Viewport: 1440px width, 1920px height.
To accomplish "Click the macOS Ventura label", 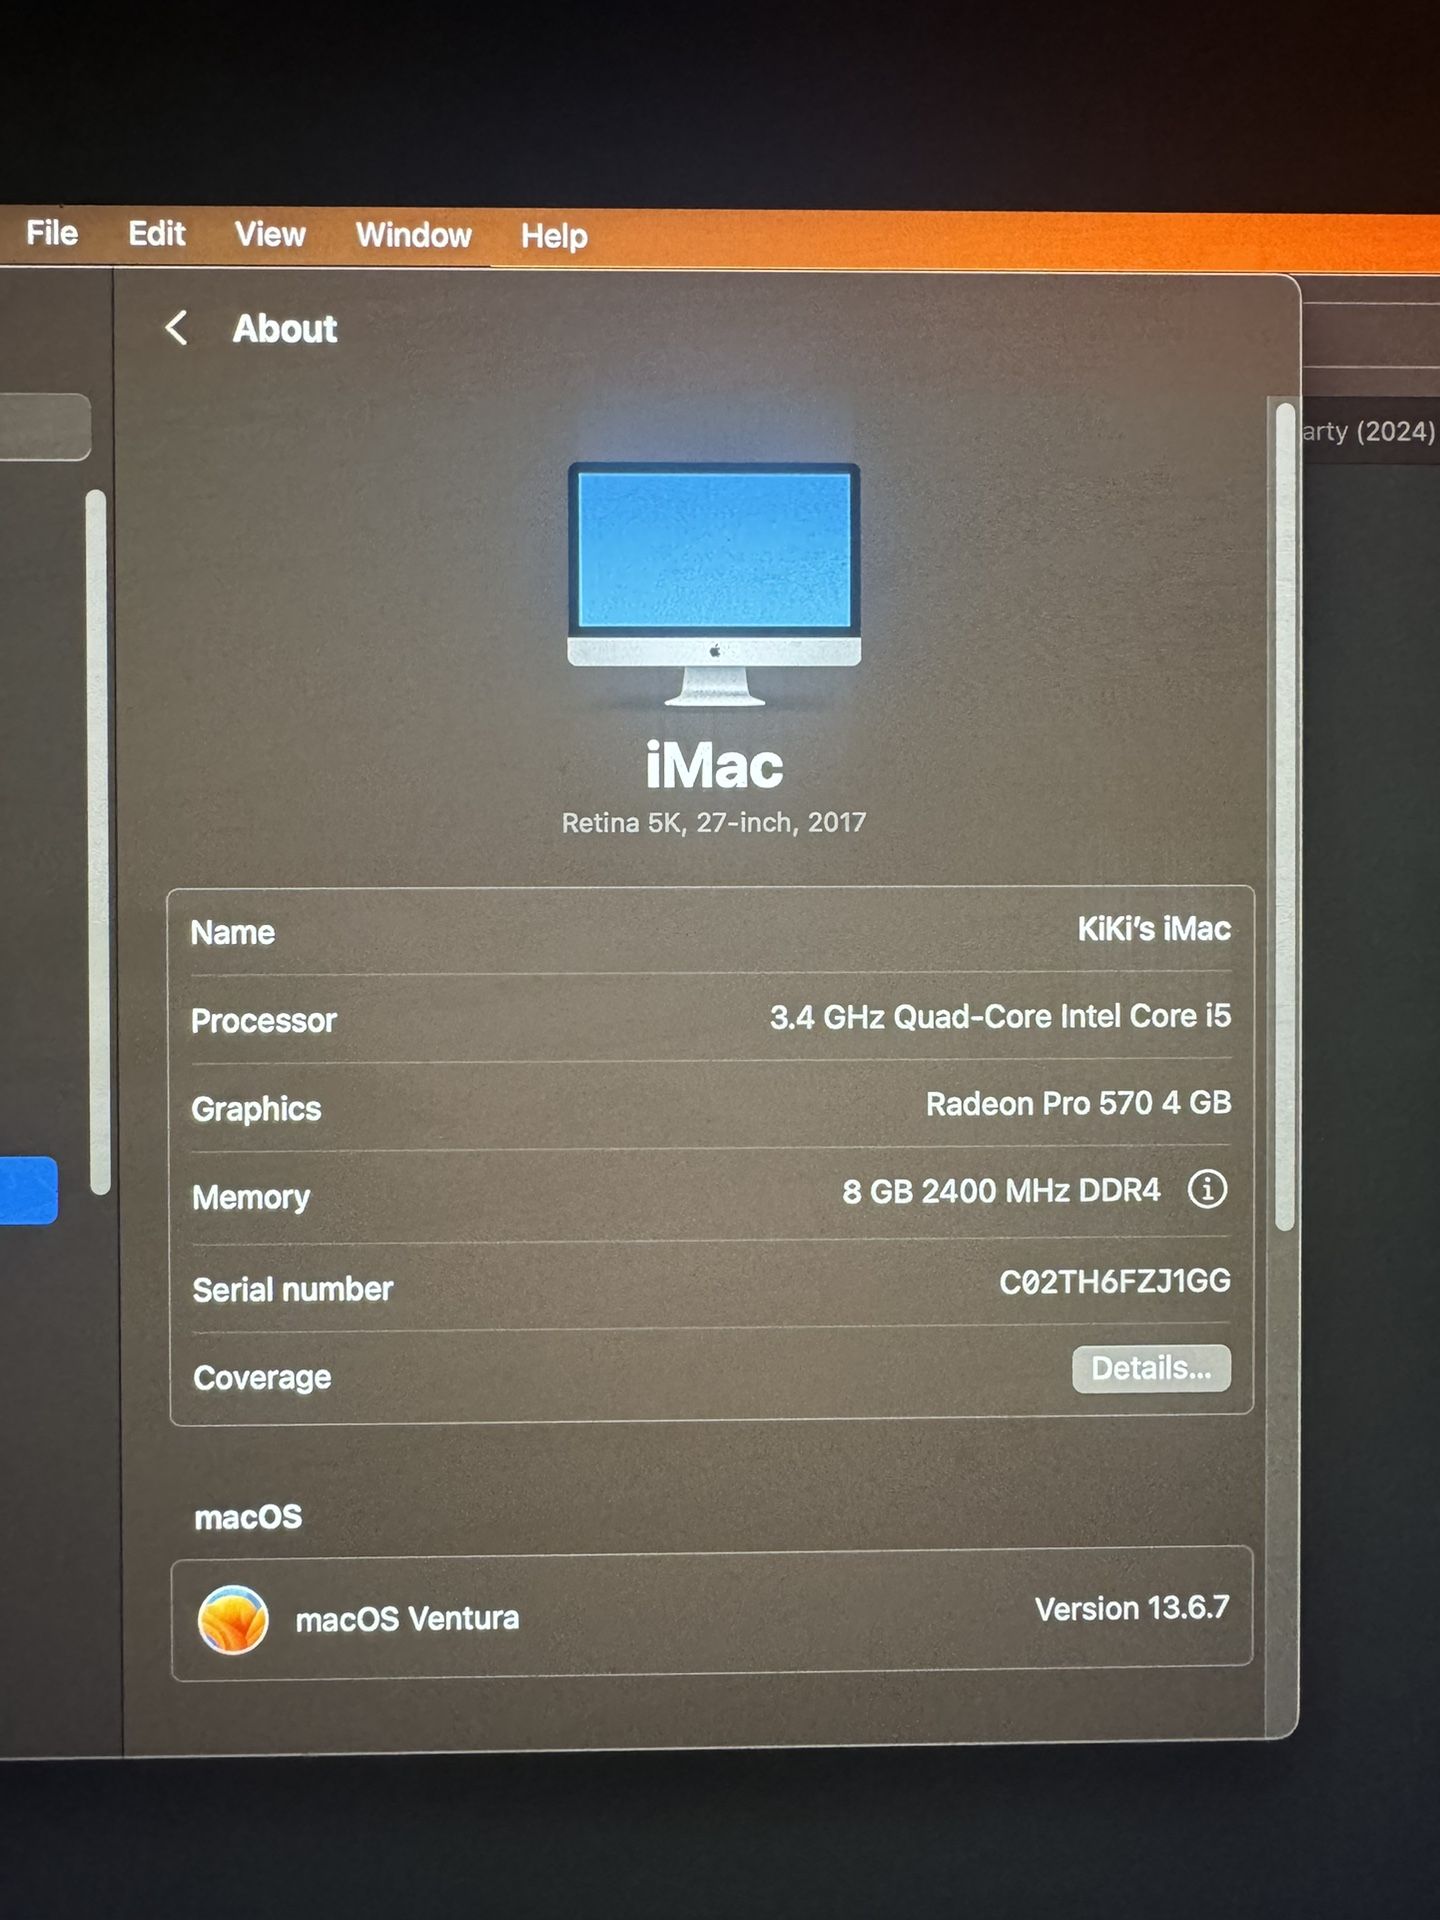I will tap(407, 1619).
